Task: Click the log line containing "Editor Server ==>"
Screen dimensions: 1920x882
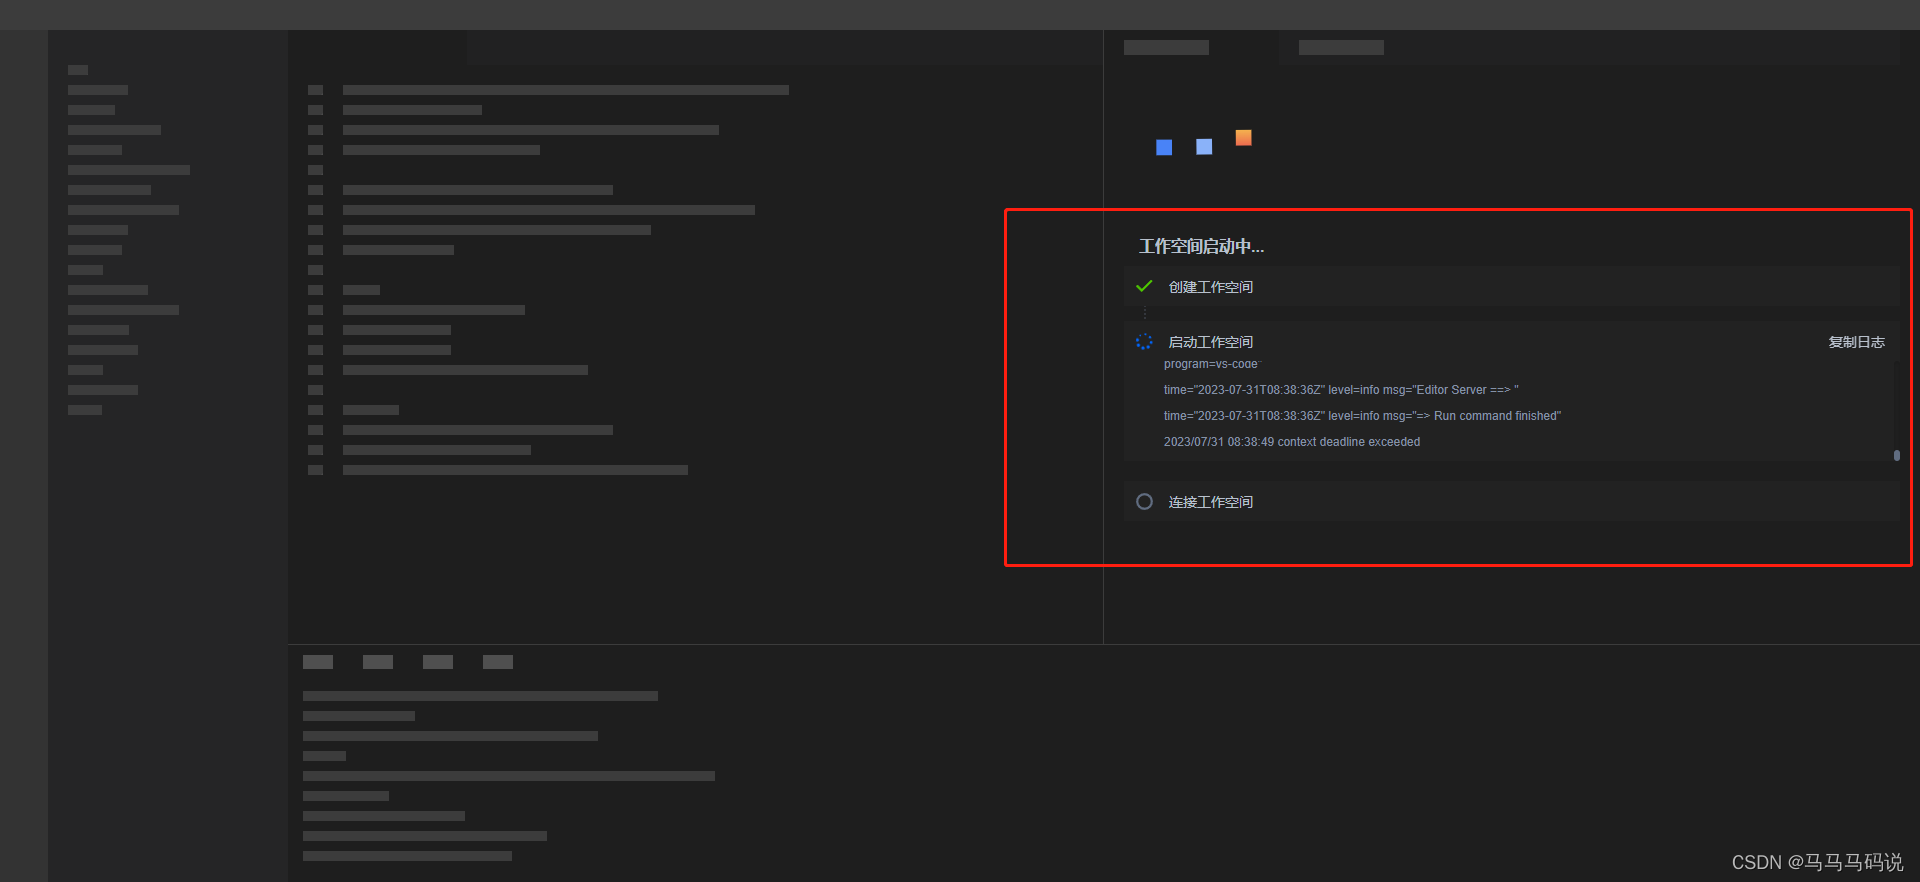Action: (1341, 390)
